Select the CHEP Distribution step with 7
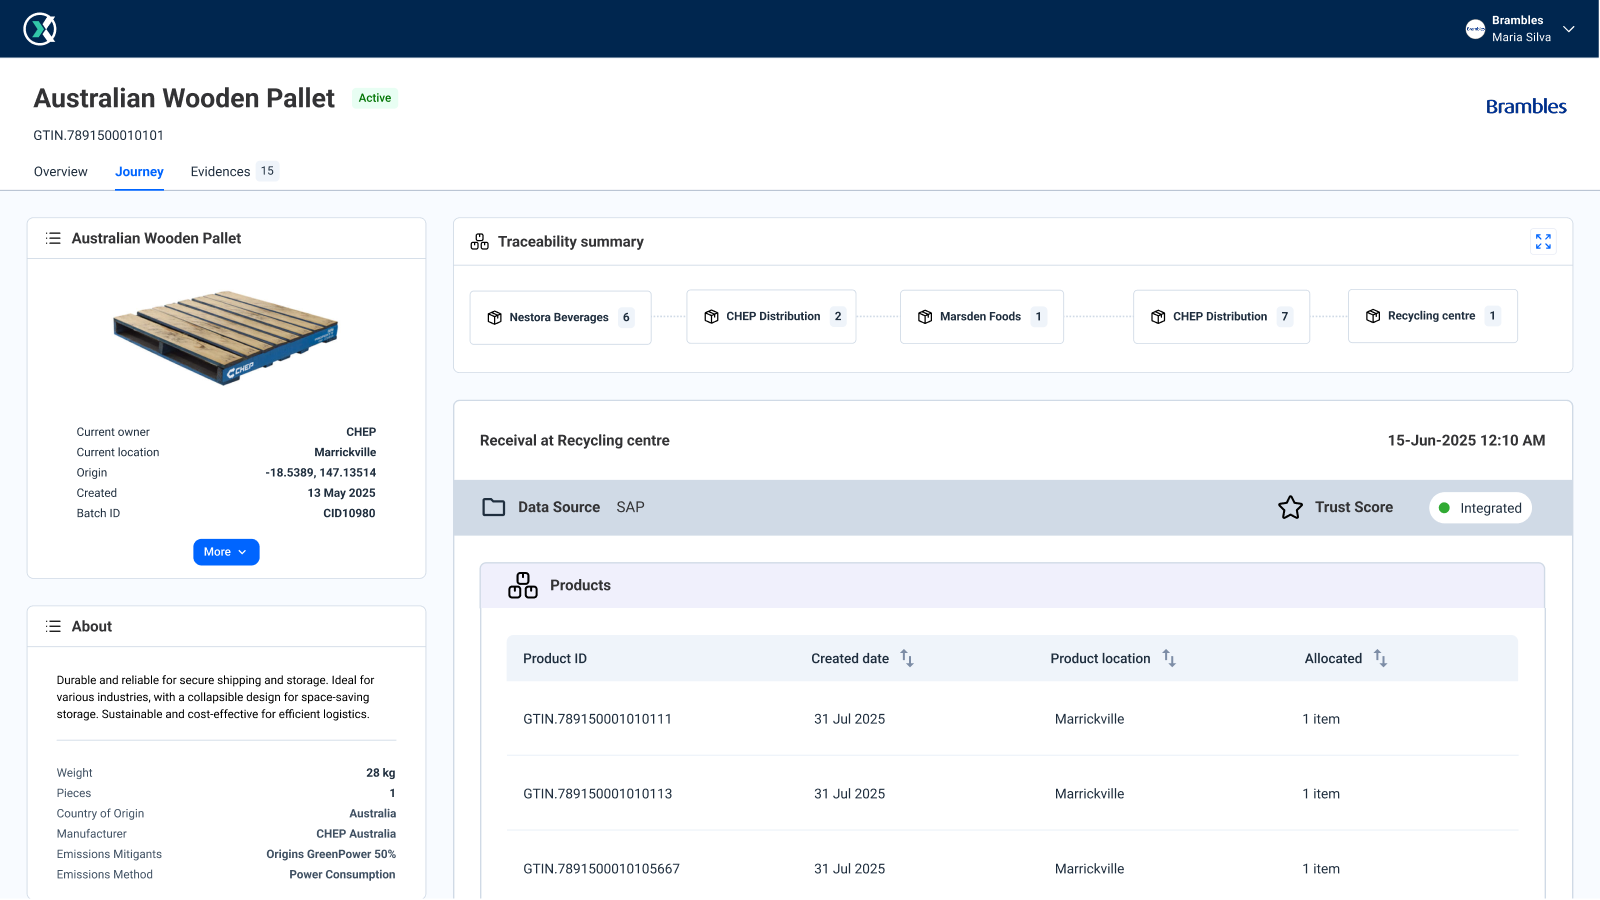Image resolution: width=1600 pixels, height=900 pixels. coord(1221,316)
